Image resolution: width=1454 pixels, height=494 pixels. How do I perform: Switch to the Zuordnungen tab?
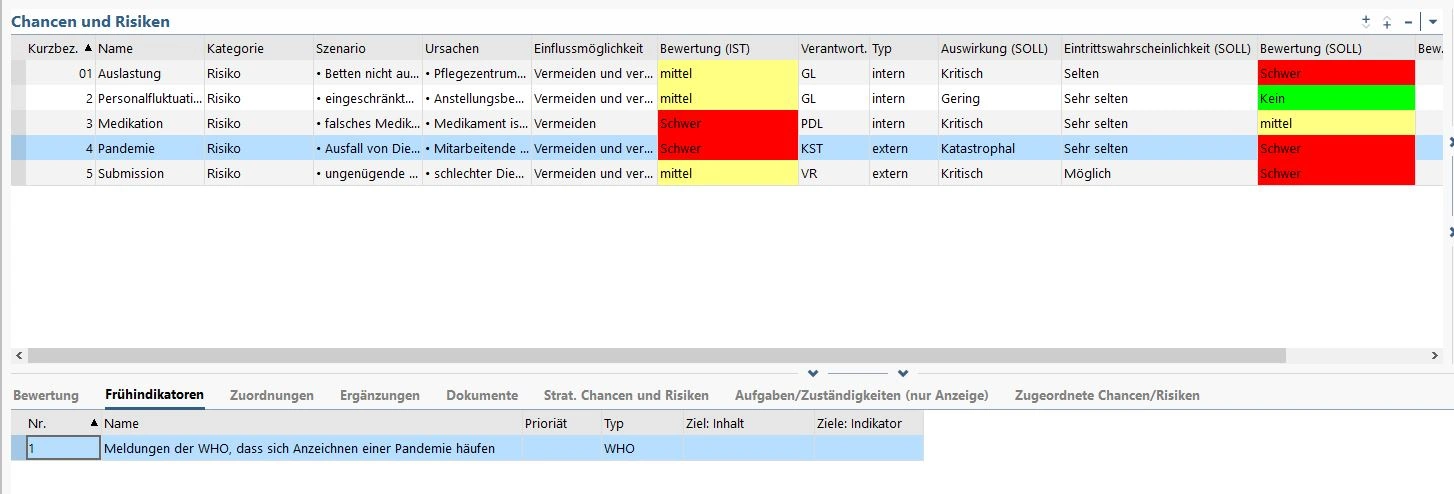[x=271, y=395]
